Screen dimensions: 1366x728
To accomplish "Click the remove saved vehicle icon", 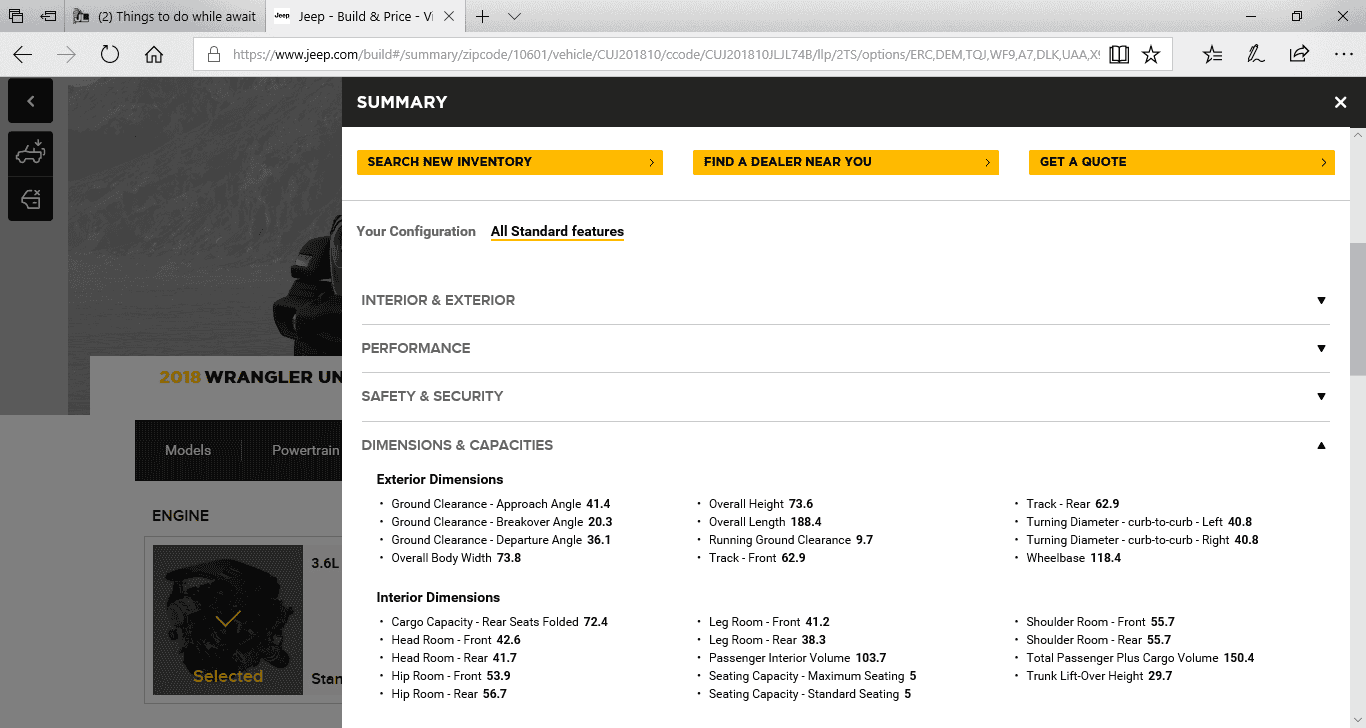I will coord(31,199).
